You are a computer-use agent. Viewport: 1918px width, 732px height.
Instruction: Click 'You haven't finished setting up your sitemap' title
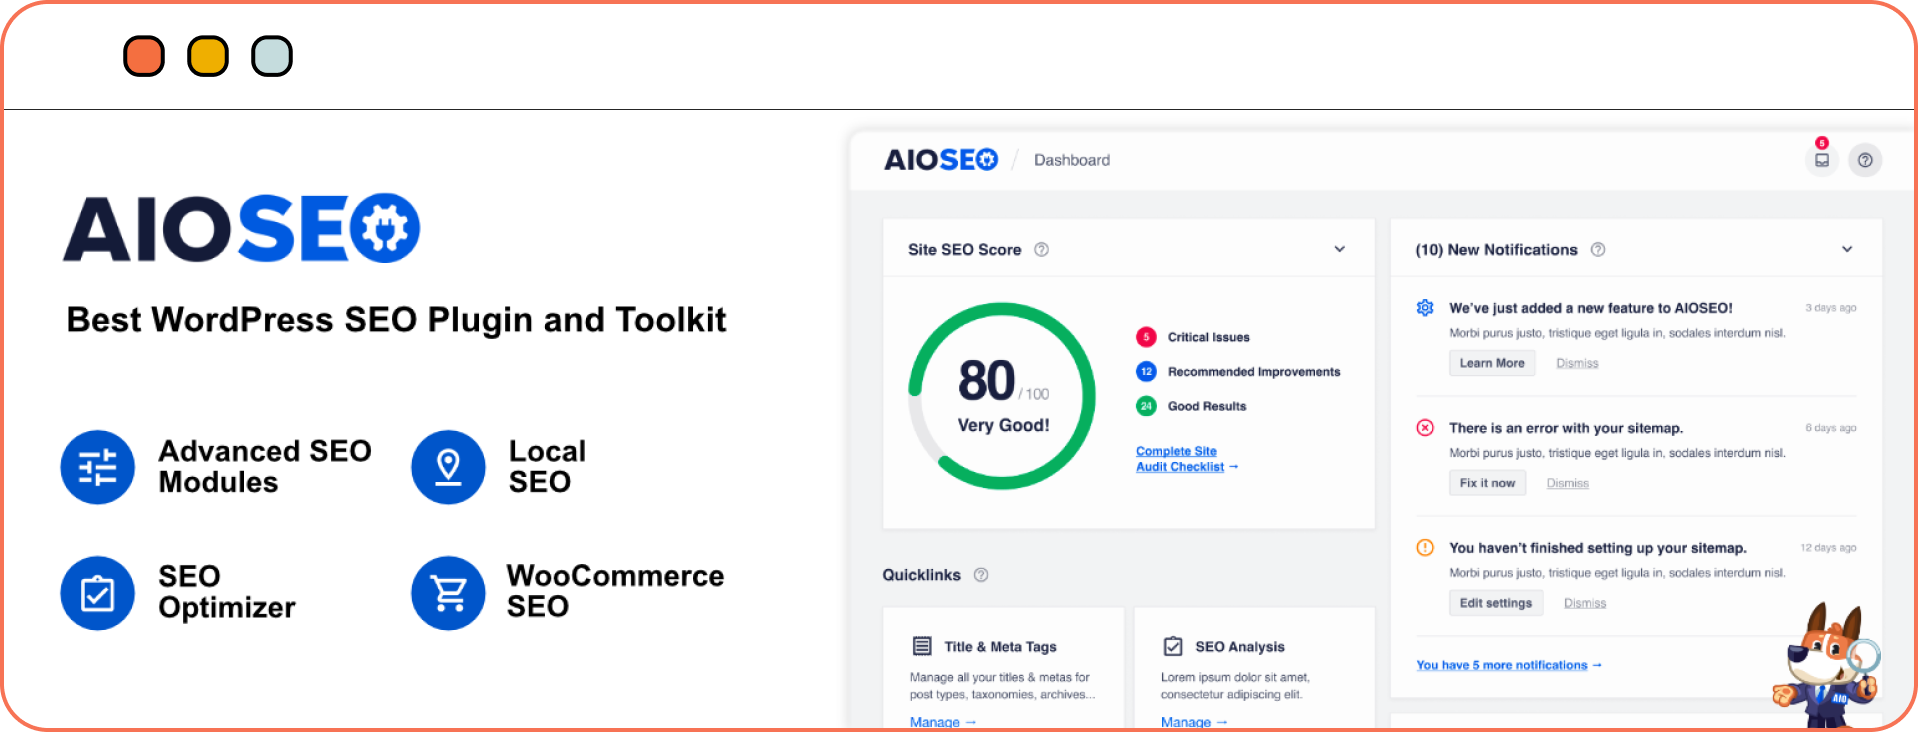point(1598,548)
